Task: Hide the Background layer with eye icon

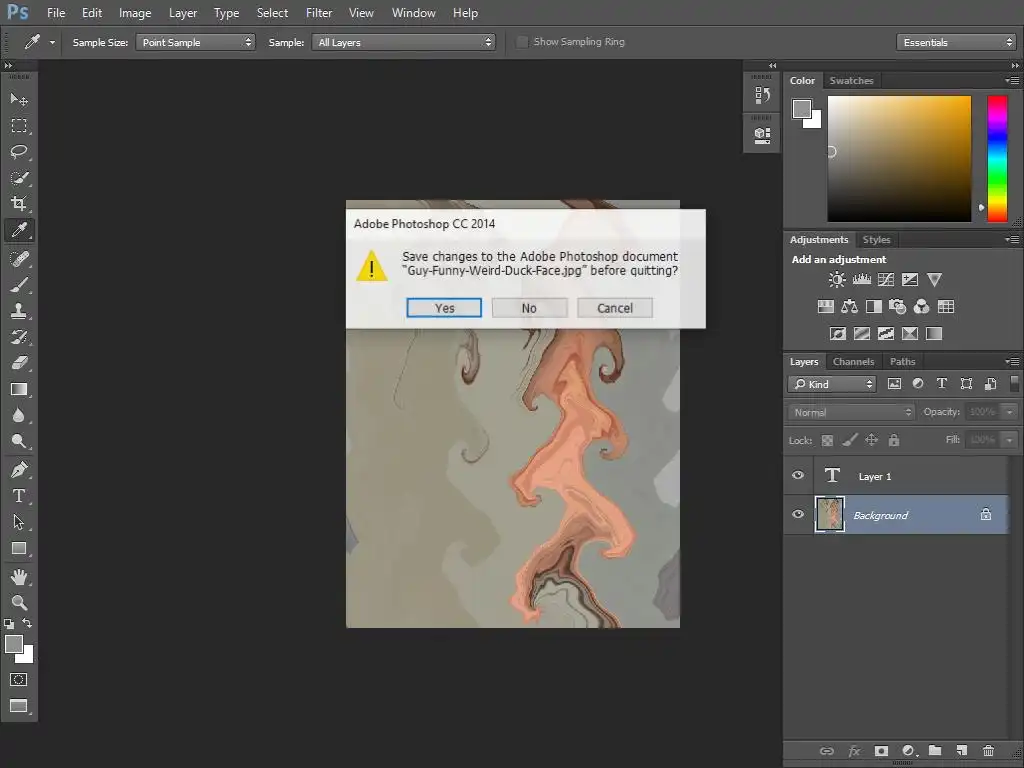Action: (798, 515)
